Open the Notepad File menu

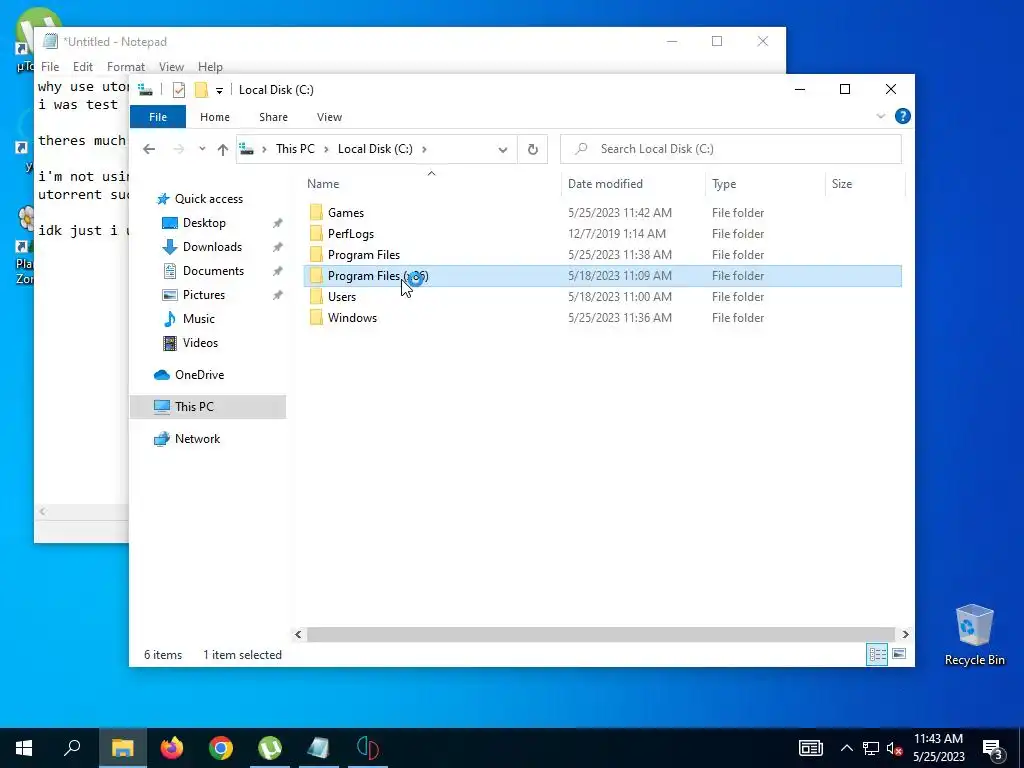[50, 67]
